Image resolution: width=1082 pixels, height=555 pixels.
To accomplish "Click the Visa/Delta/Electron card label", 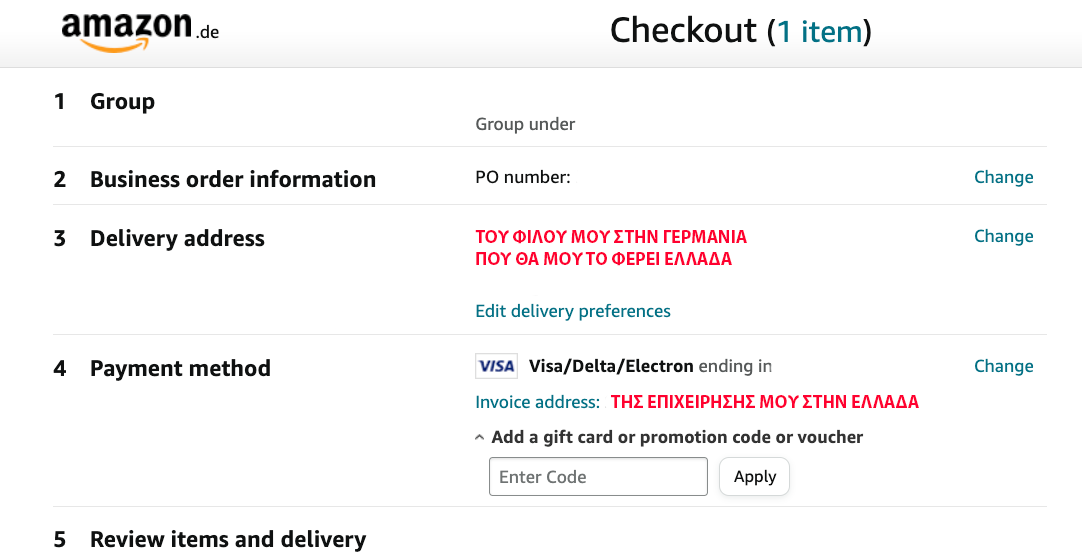I will coord(611,366).
